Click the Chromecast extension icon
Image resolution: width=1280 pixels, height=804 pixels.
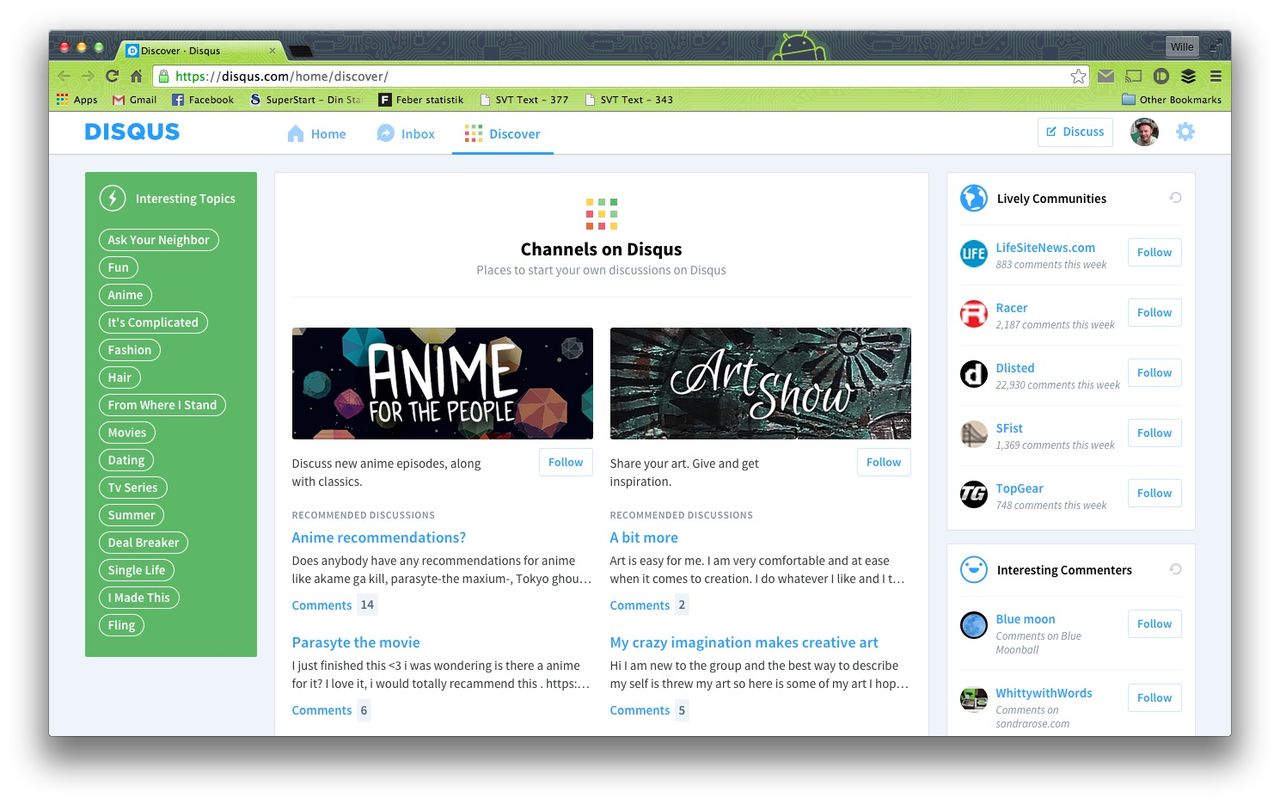(x=1133, y=76)
